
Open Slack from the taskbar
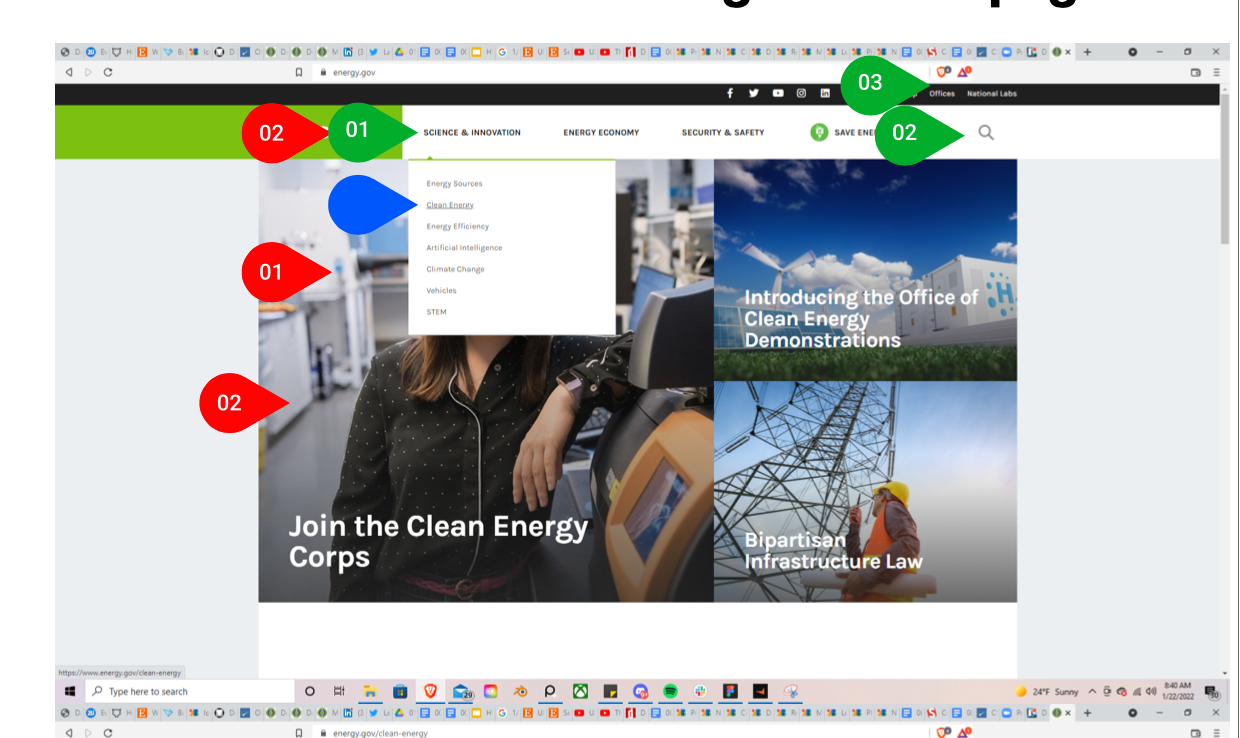click(700, 691)
